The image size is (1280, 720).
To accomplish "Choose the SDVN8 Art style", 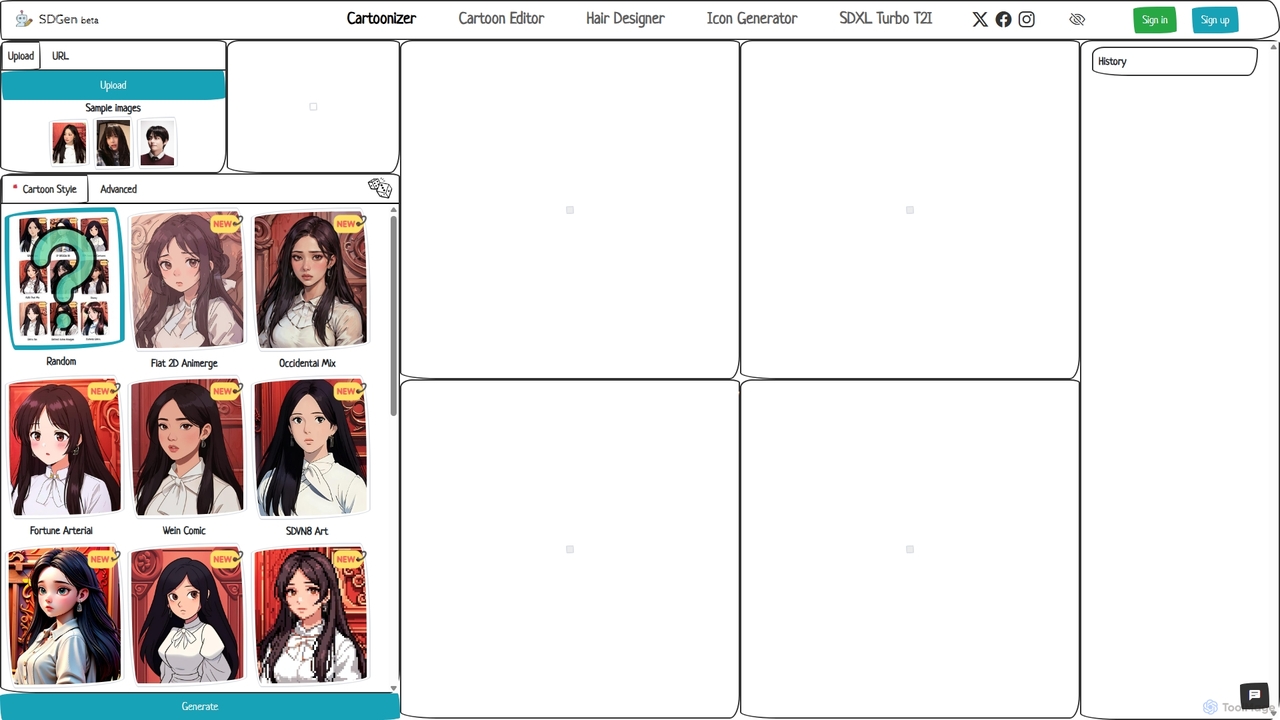I will [310, 448].
